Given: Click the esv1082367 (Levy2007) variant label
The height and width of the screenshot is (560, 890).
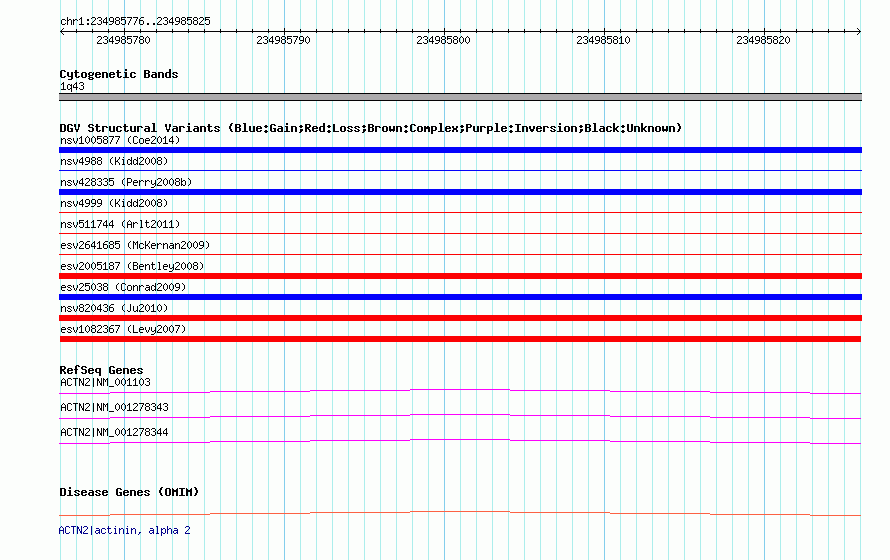Looking at the screenshot, I should coord(123,329).
